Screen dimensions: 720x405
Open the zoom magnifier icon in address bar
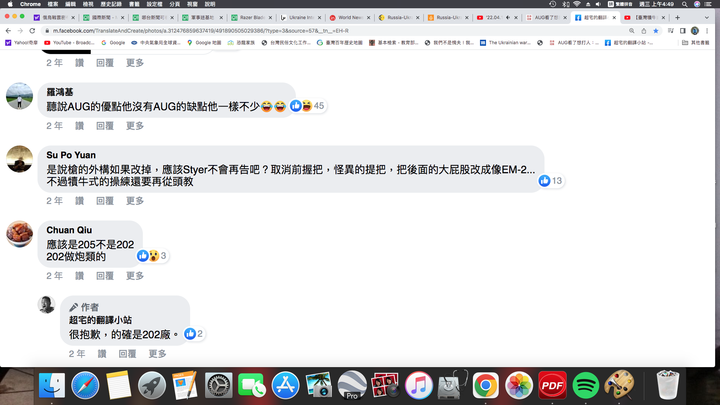click(x=632, y=31)
